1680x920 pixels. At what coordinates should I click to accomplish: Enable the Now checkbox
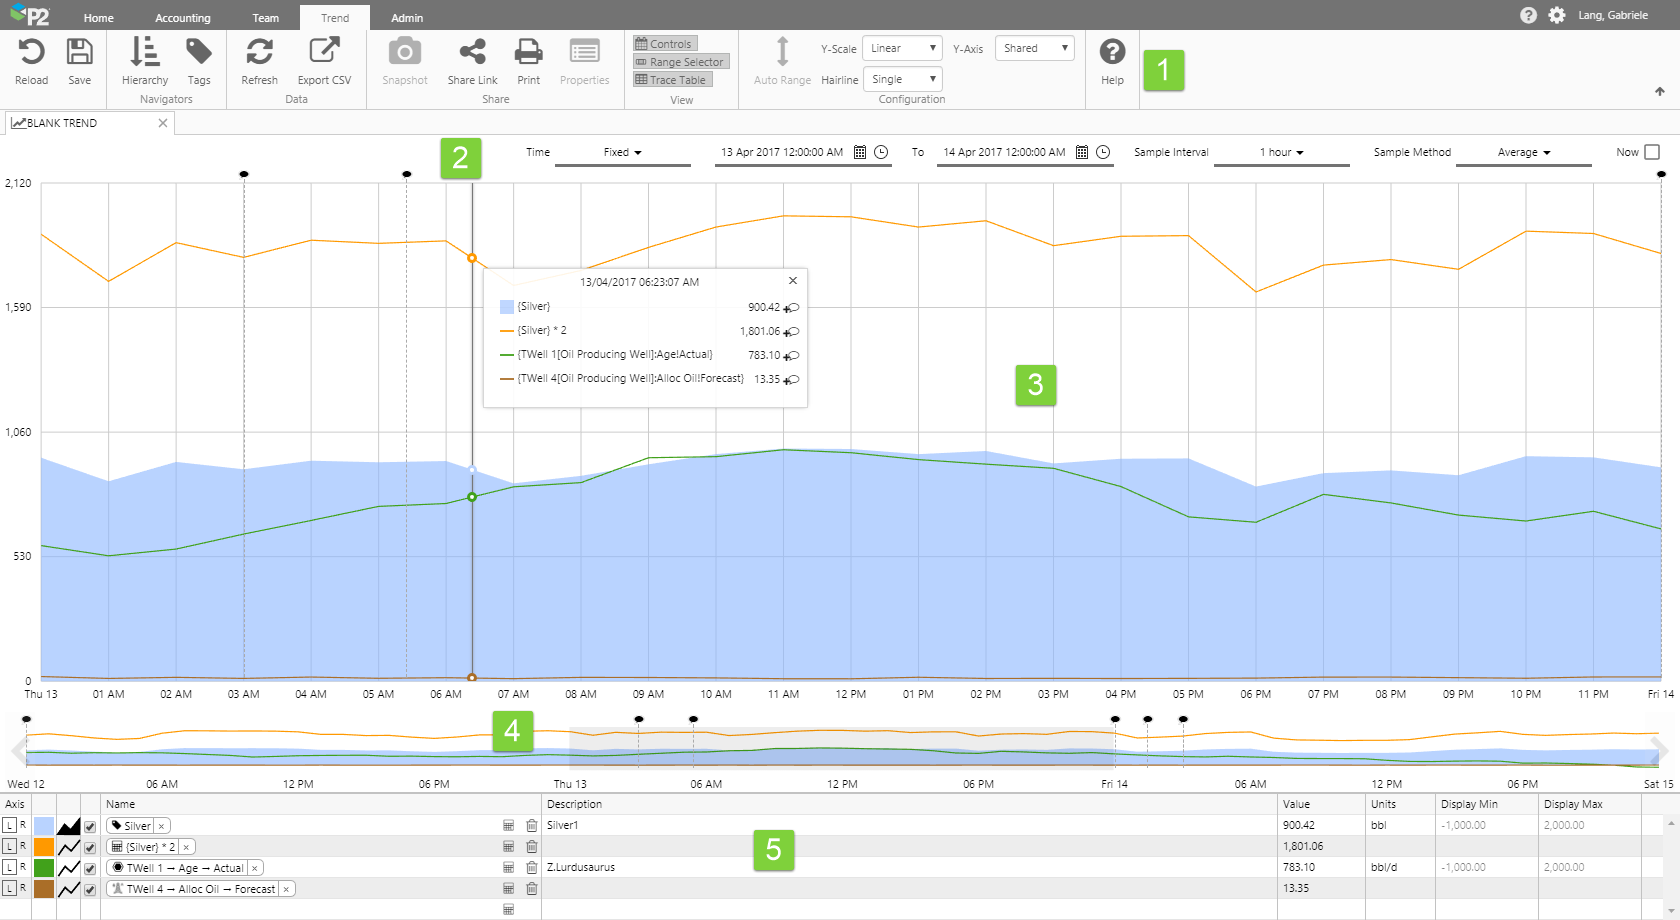click(1652, 152)
